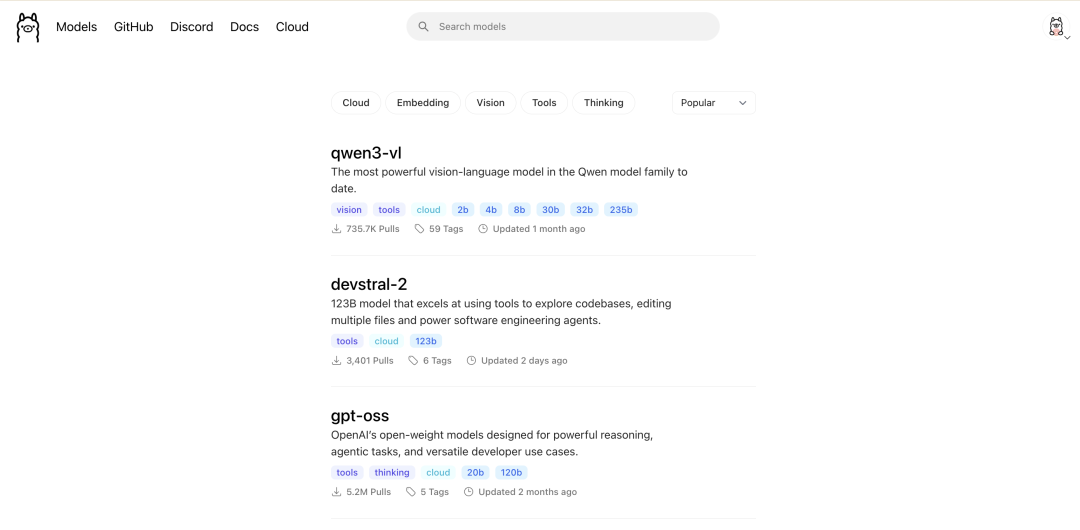Screen dimensions: 1080x530
Task: Click the gpt-oss description text
Action: point(492,443)
